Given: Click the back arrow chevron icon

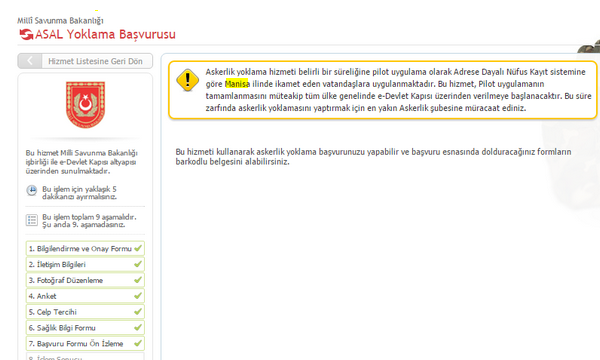Looking at the screenshot, I should (29, 61).
